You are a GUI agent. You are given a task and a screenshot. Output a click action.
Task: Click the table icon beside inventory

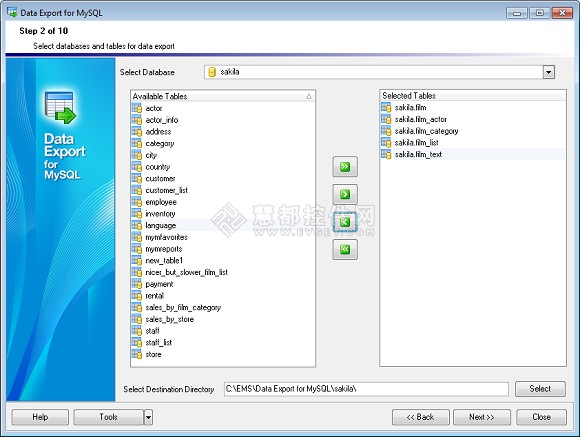[137, 214]
